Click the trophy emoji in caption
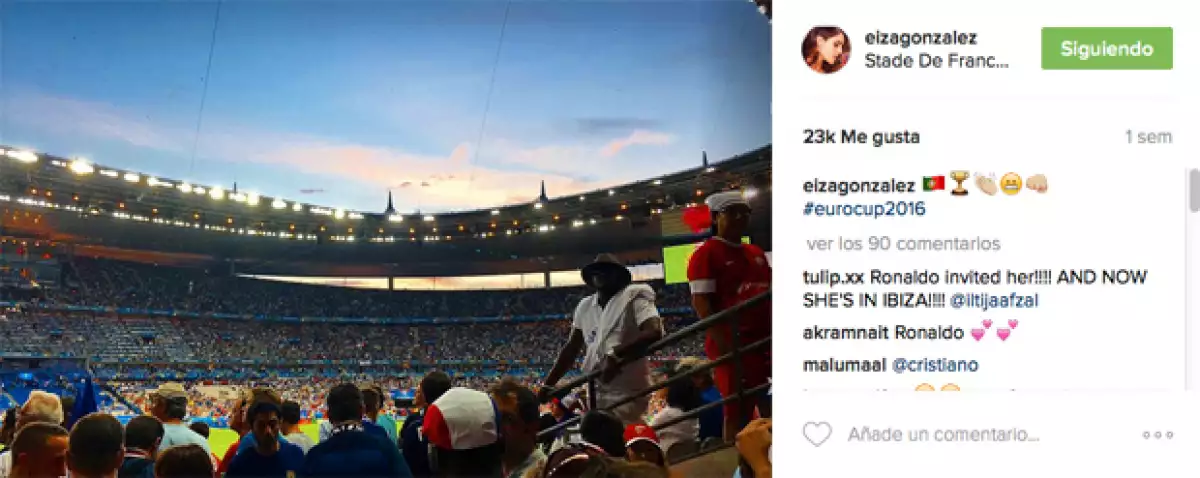The width and height of the screenshot is (1200, 478). pos(959,184)
